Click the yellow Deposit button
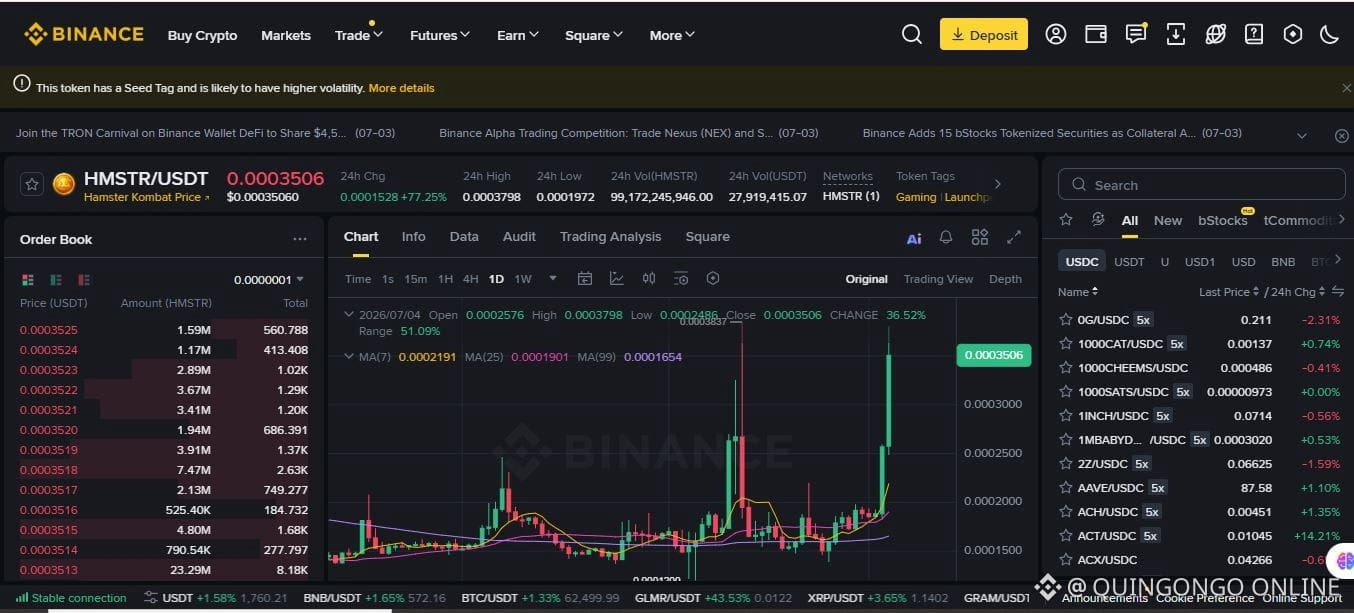This screenshot has height=613, width=1354. click(984, 34)
